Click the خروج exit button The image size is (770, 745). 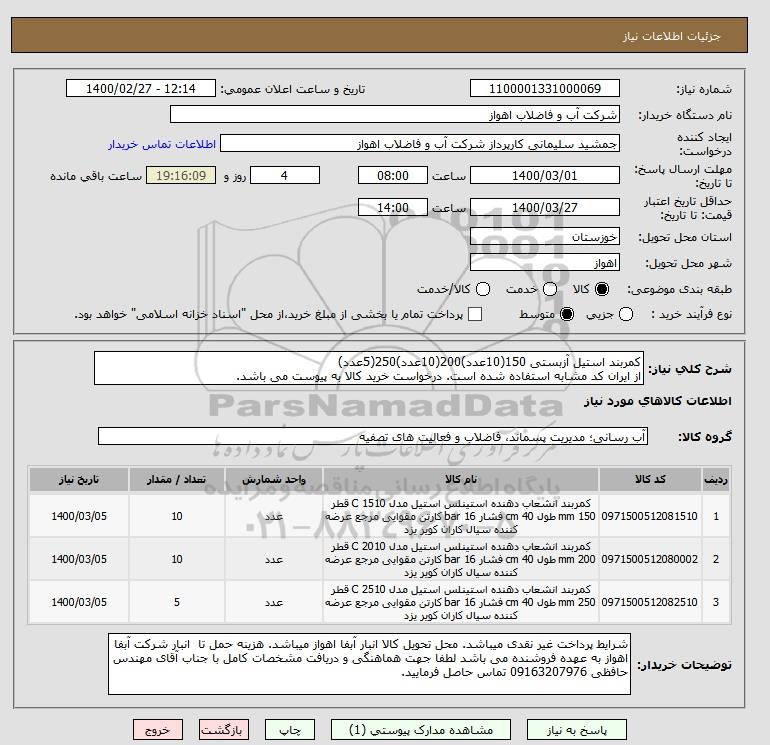pyautogui.click(x=158, y=730)
